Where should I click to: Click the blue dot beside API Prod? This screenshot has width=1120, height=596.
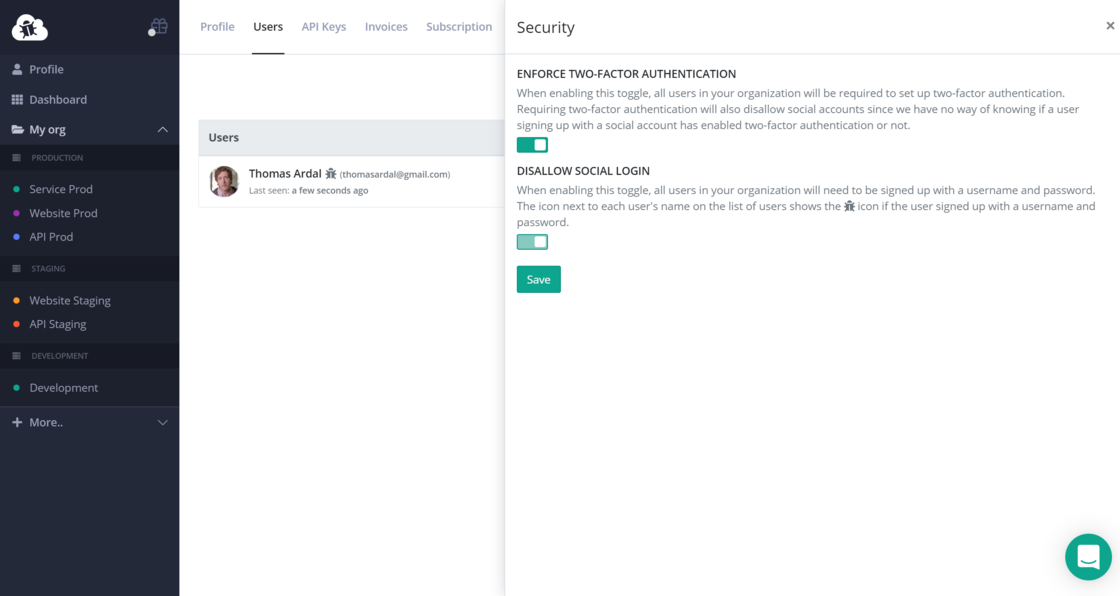16,237
